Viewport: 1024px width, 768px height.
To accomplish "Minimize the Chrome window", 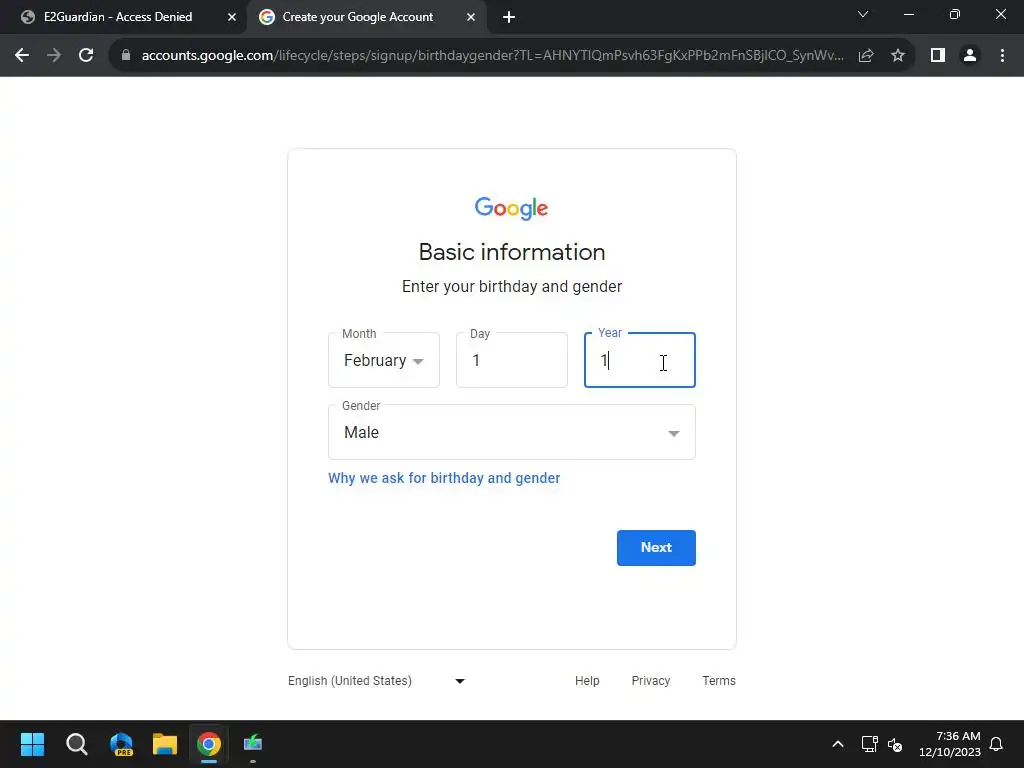I will [x=908, y=14].
